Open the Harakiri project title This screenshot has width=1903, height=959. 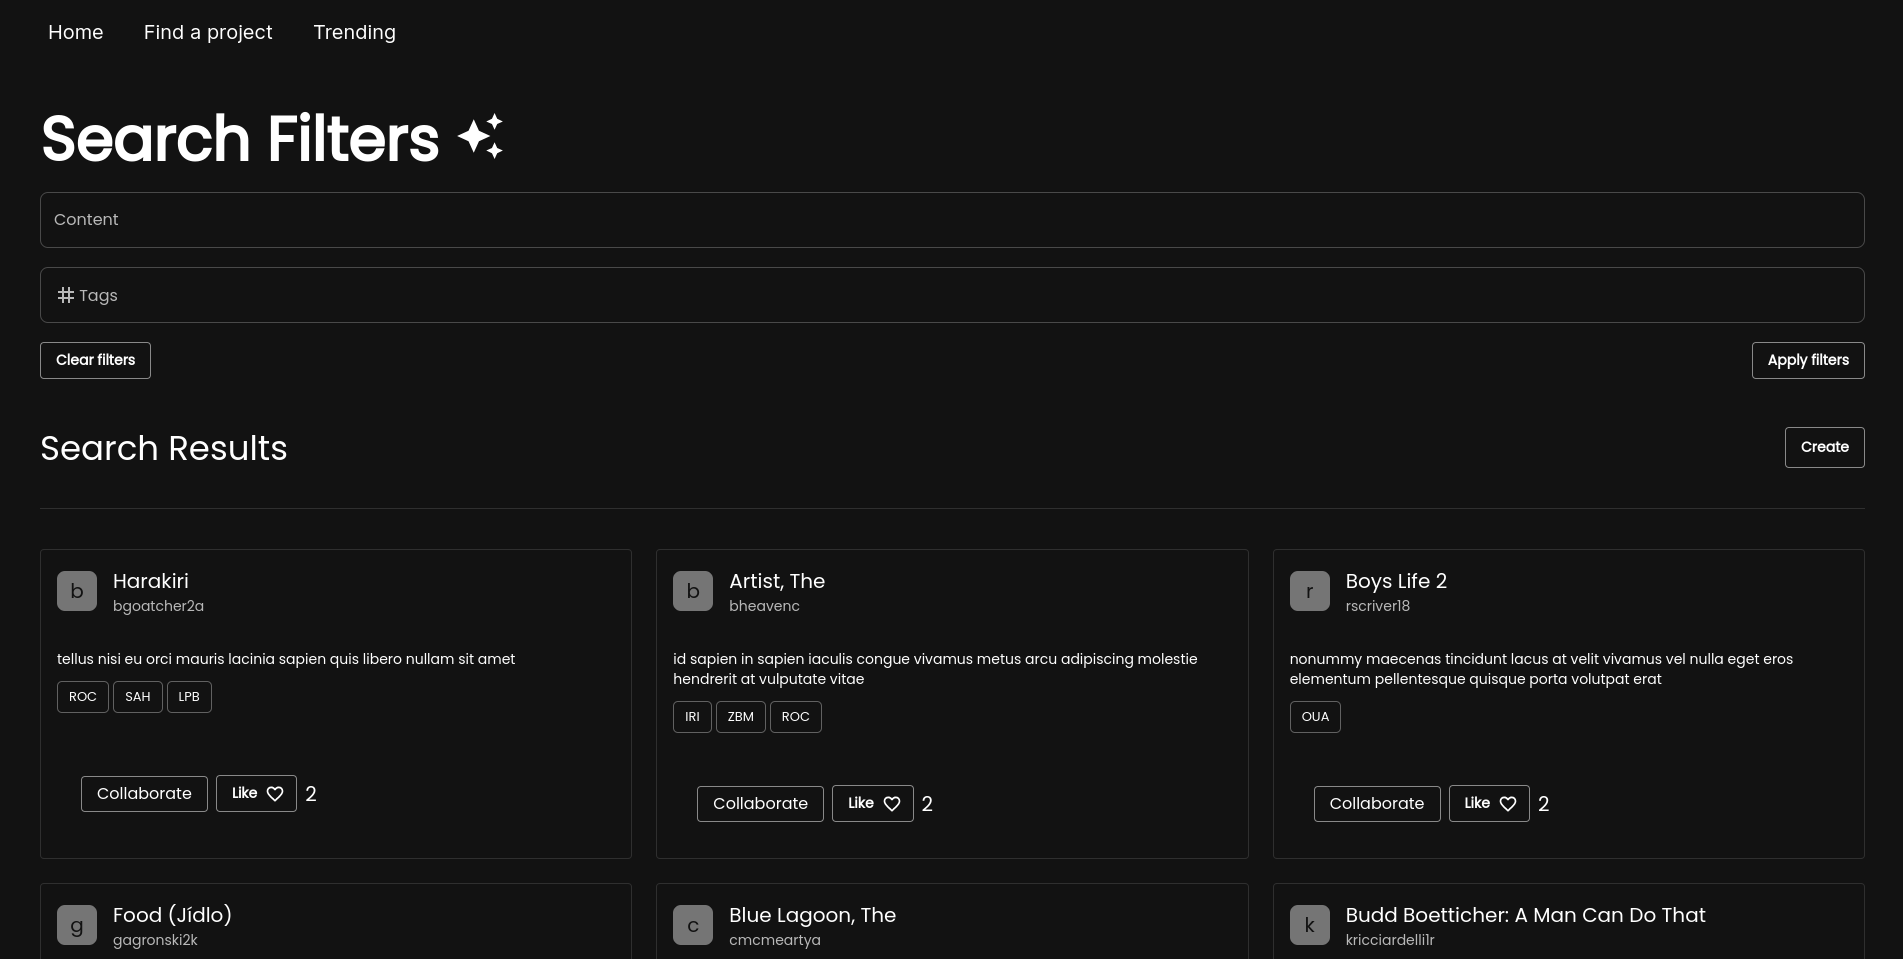pos(151,581)
